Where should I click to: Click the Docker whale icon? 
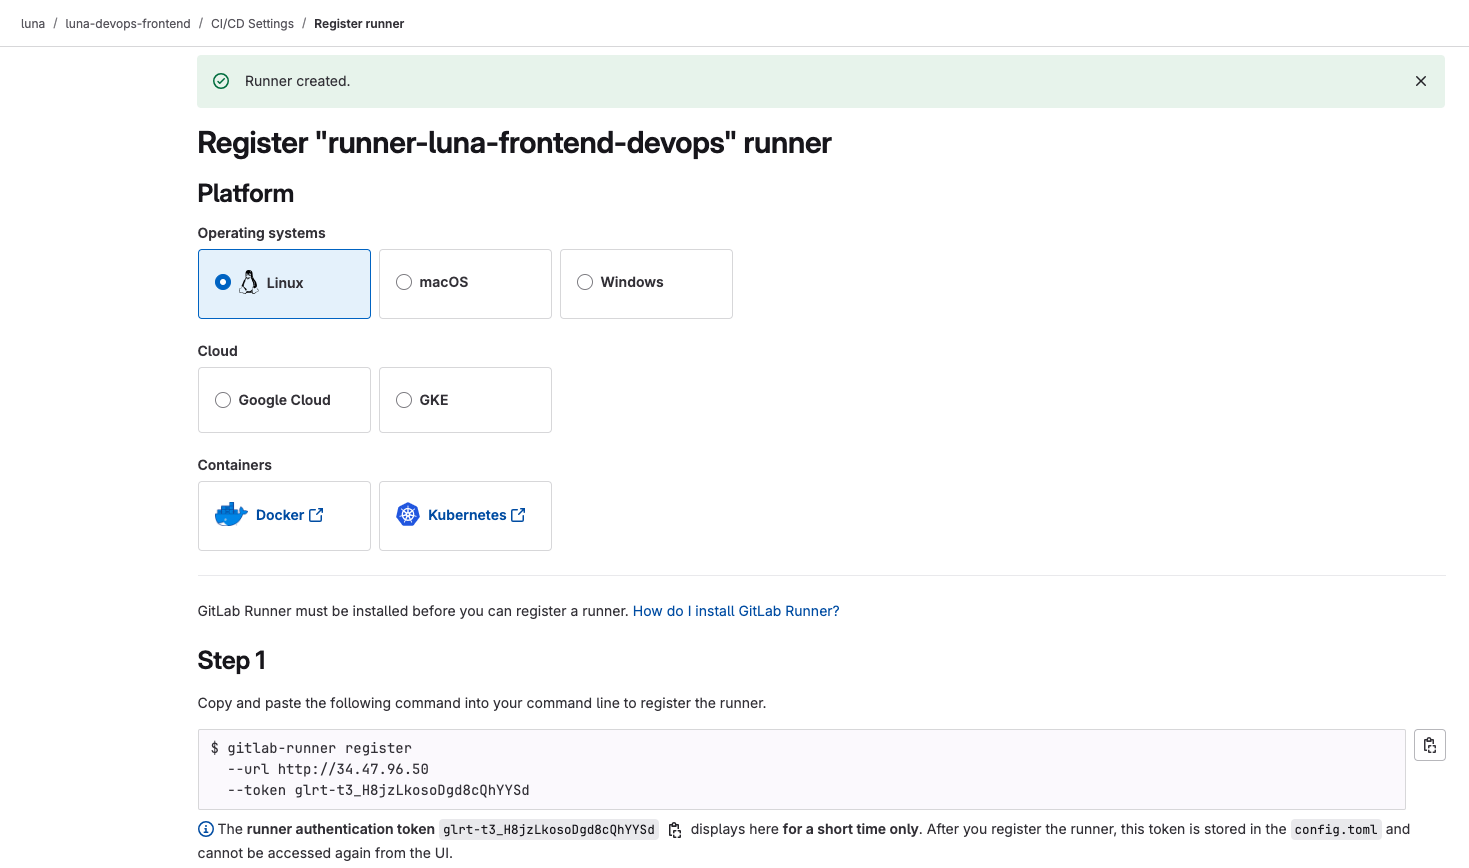(x=231, y=515)
